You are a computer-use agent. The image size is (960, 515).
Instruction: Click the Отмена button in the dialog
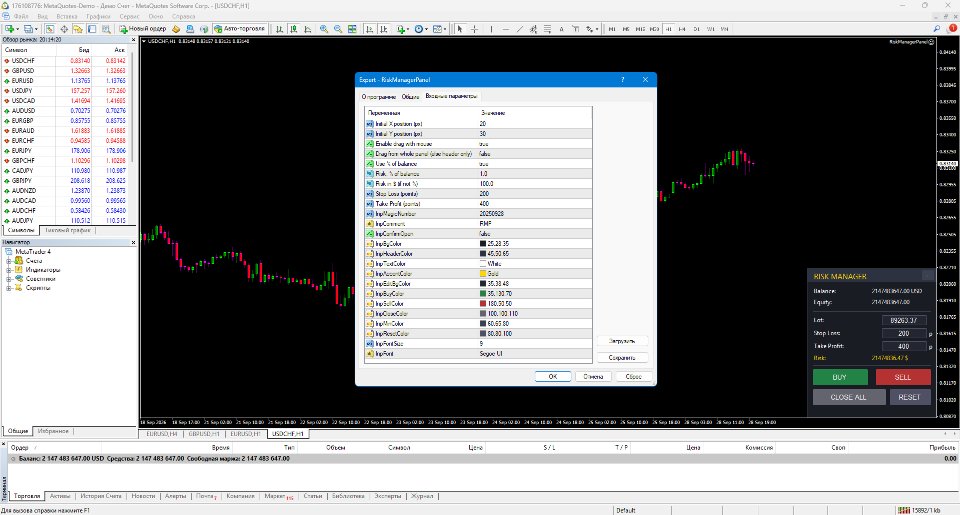(593, 377)
